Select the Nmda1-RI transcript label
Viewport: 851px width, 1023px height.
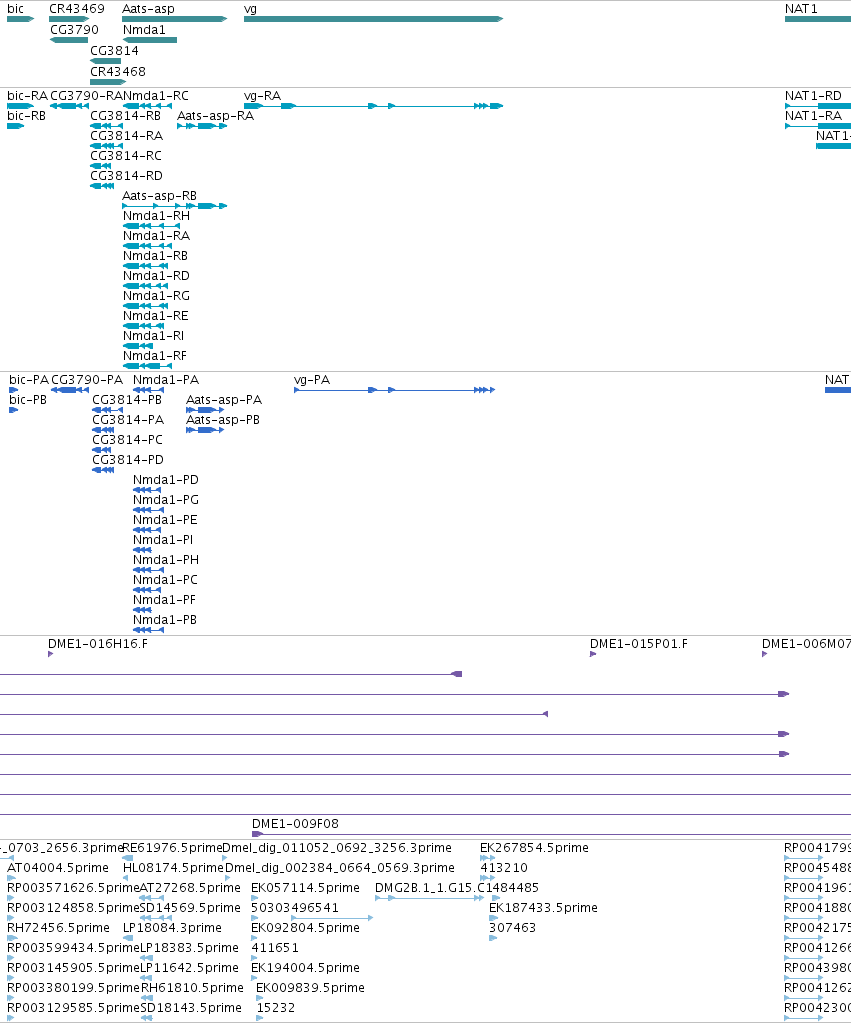pos(153,336)
